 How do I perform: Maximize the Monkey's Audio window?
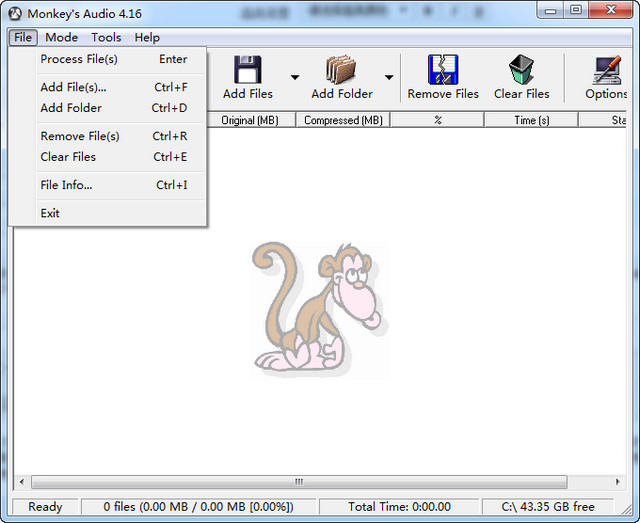(576, 11)
